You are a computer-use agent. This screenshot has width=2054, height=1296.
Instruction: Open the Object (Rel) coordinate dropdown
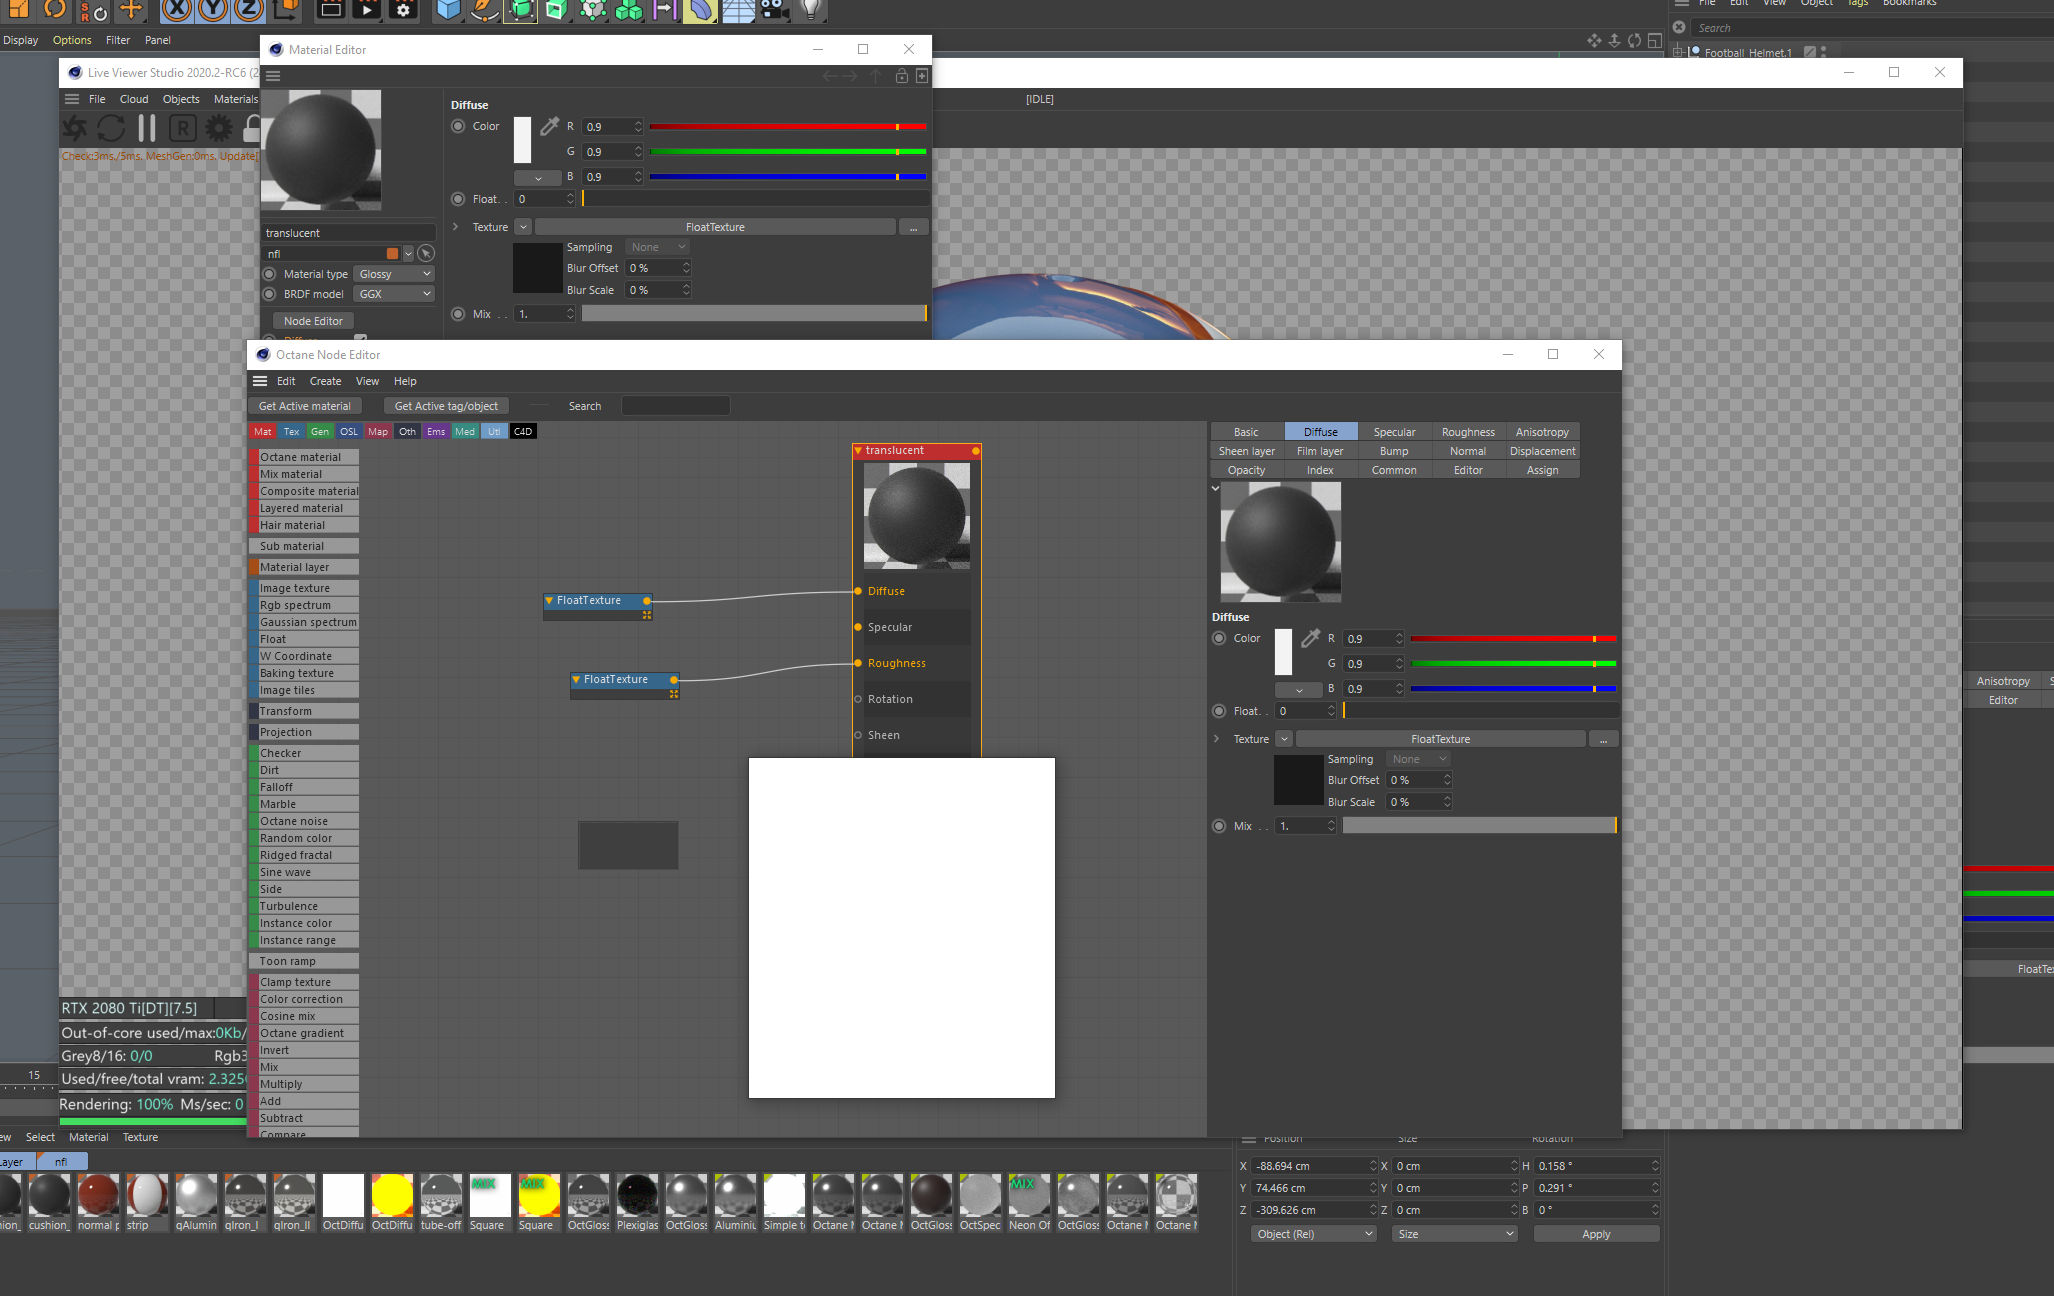pos(1314,1234)
